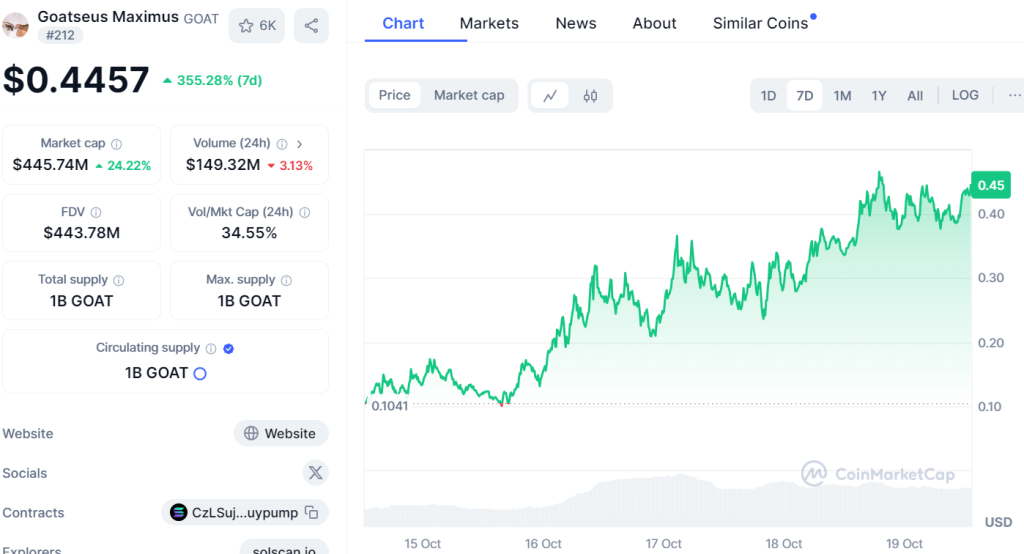Click the blue verified checkmark badge
The height and width of the screenshot is (554, 1024).
(x=229, y=349)
